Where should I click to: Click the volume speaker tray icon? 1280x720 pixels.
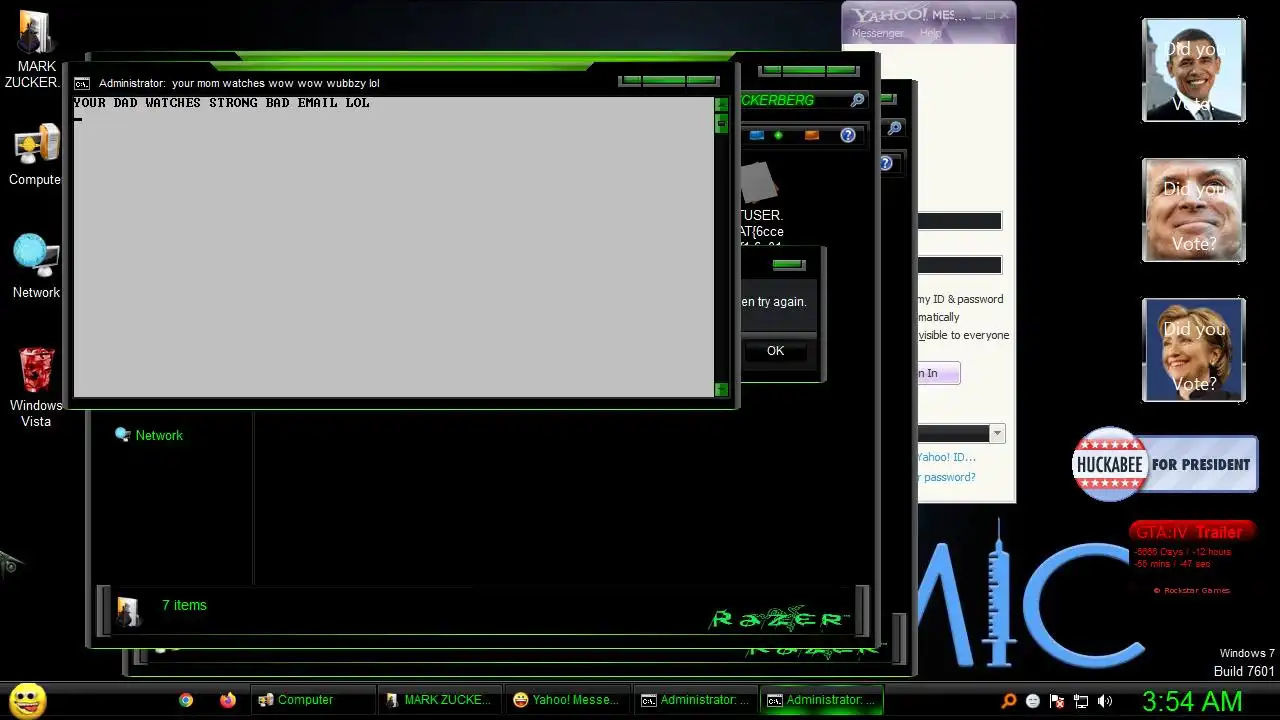[x=1105, y=701]
